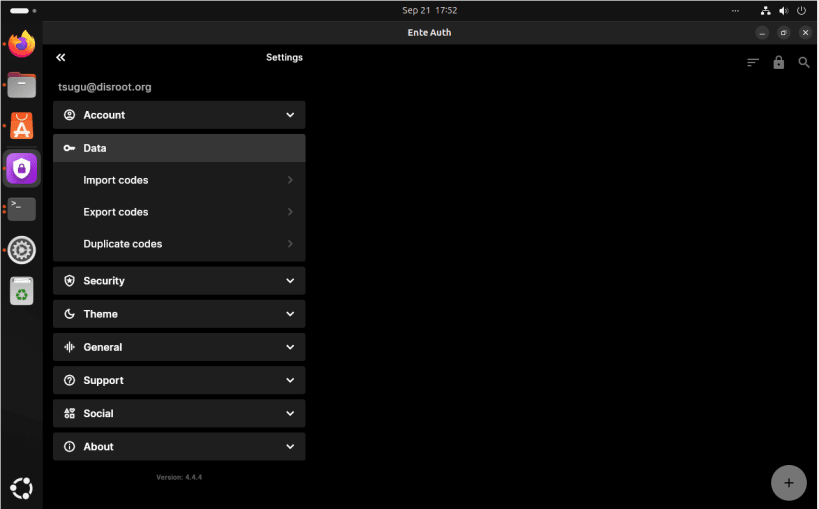This screenshot has height=509, width=819.
Task: Click the Export codes arrow
Action: click(290, 212)
